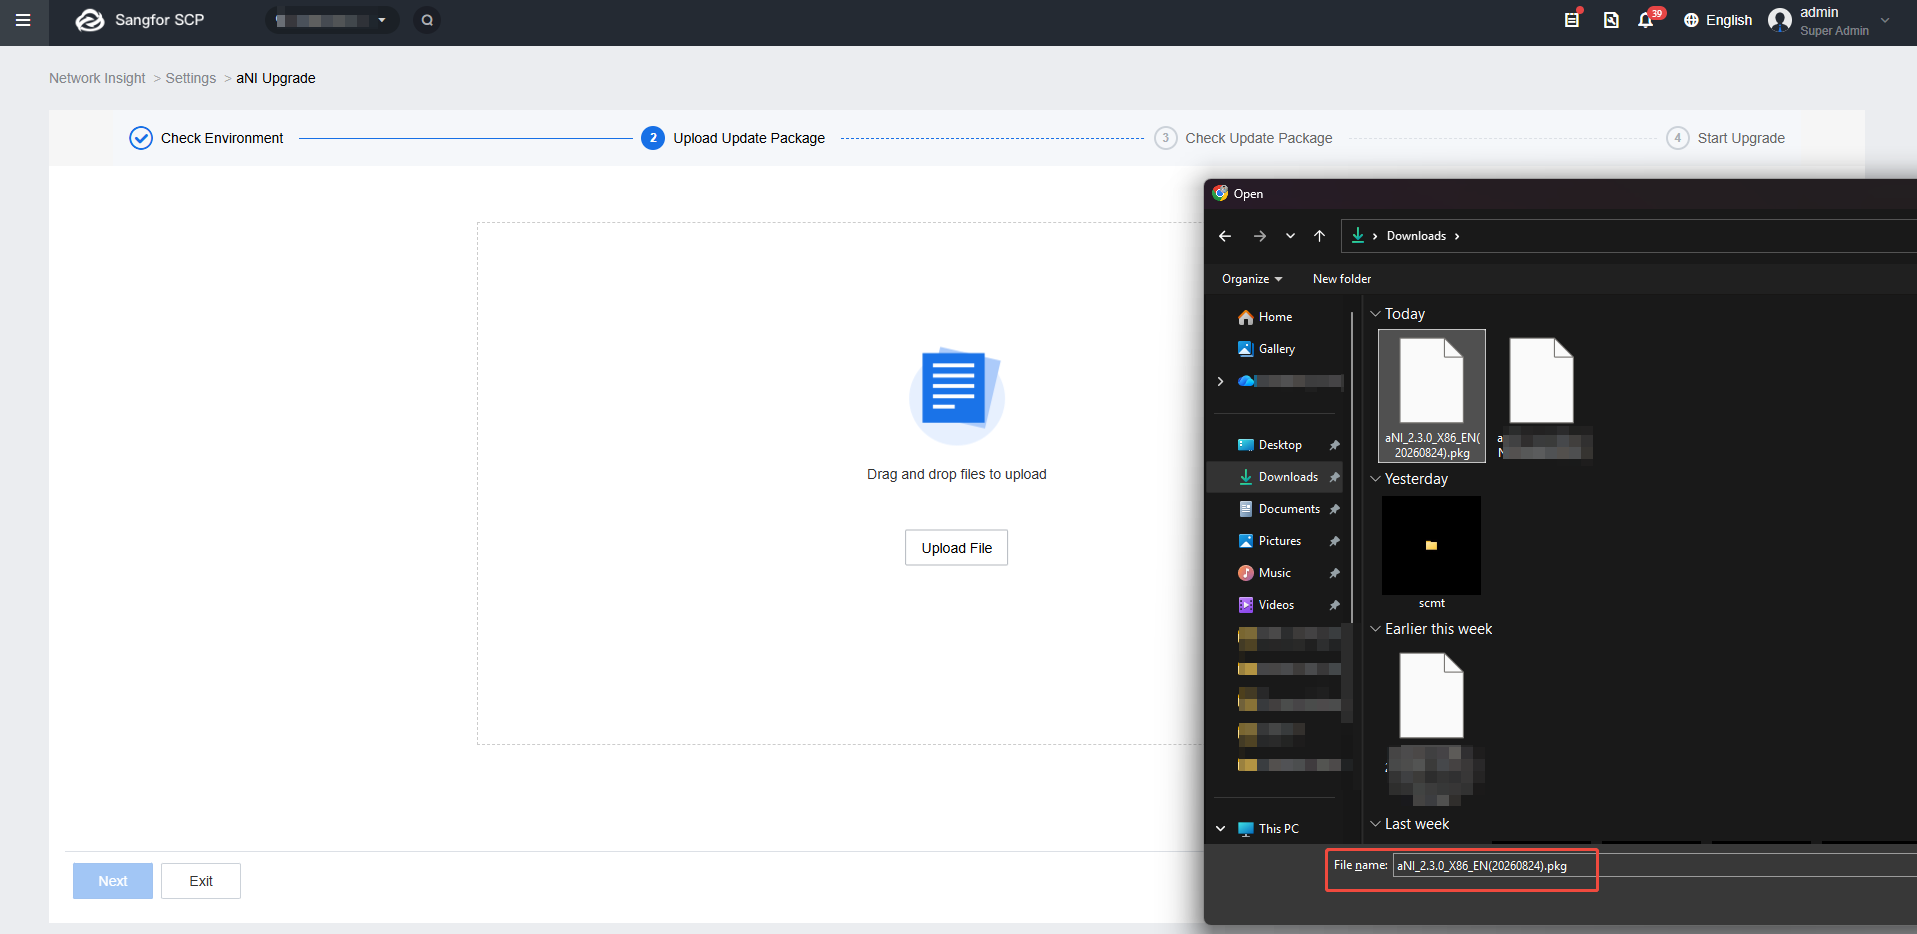Expand the recent locations chevron in dialog
Image resolution: width=1917 pixels, height=934 pixels.
pyautogui.click(x=1290, y=236)
